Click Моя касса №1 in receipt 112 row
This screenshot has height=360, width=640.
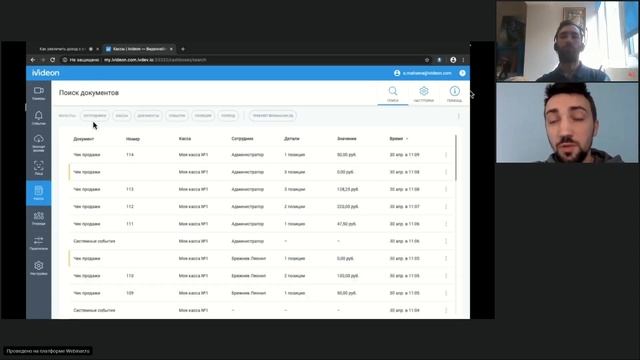pos(193,207)
